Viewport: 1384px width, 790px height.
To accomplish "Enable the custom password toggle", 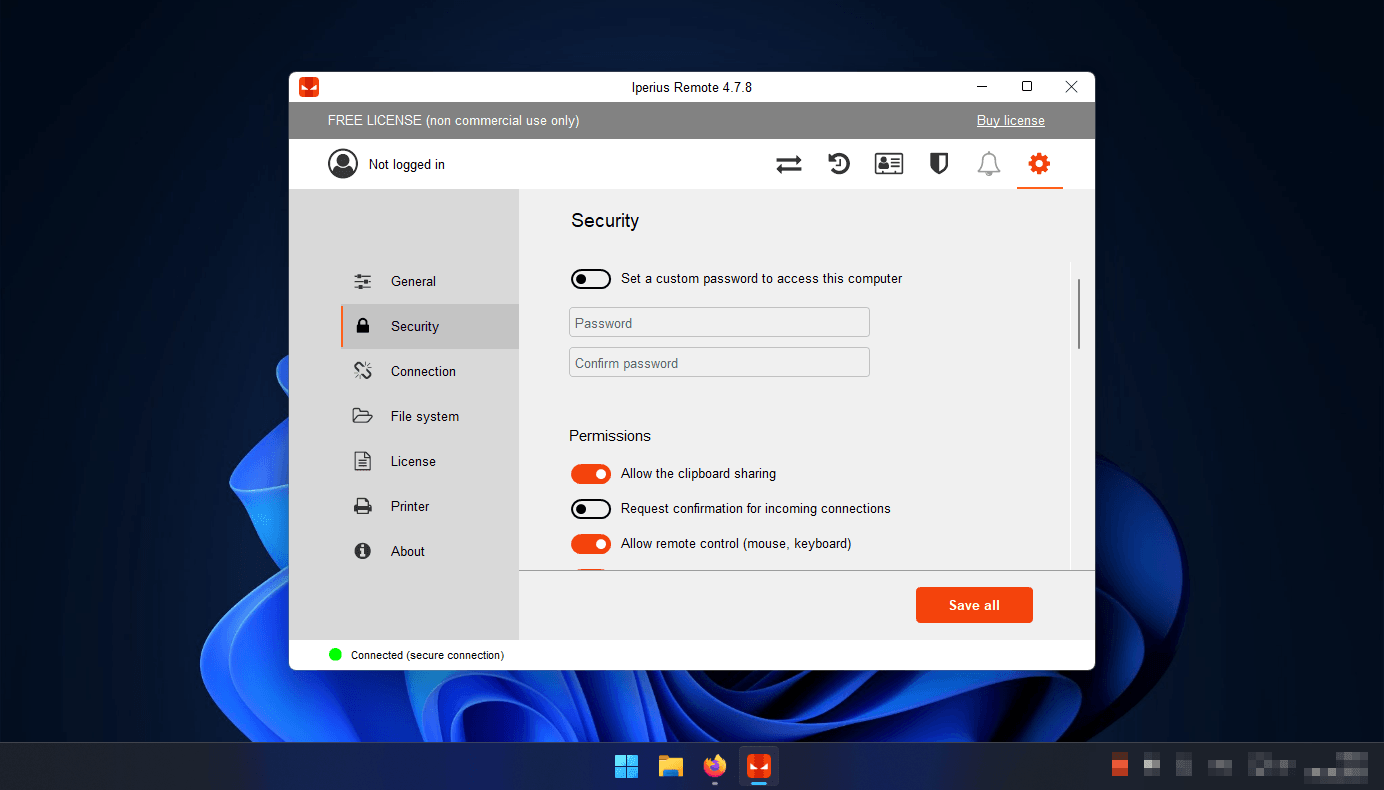I will point(591,279).
